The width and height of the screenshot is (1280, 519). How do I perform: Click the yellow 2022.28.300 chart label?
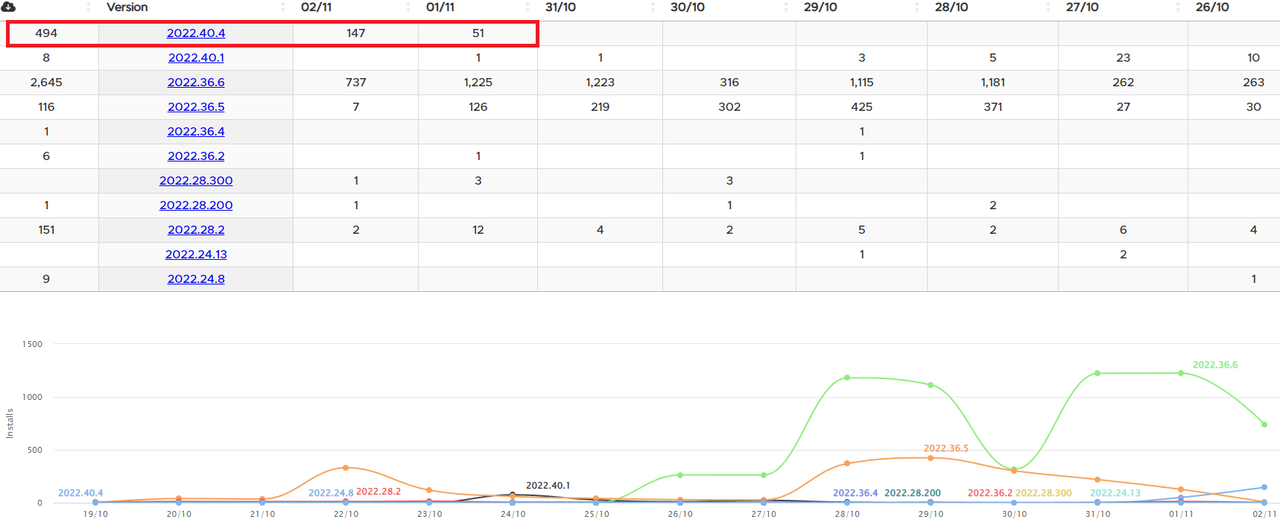tap(1044, 492)
